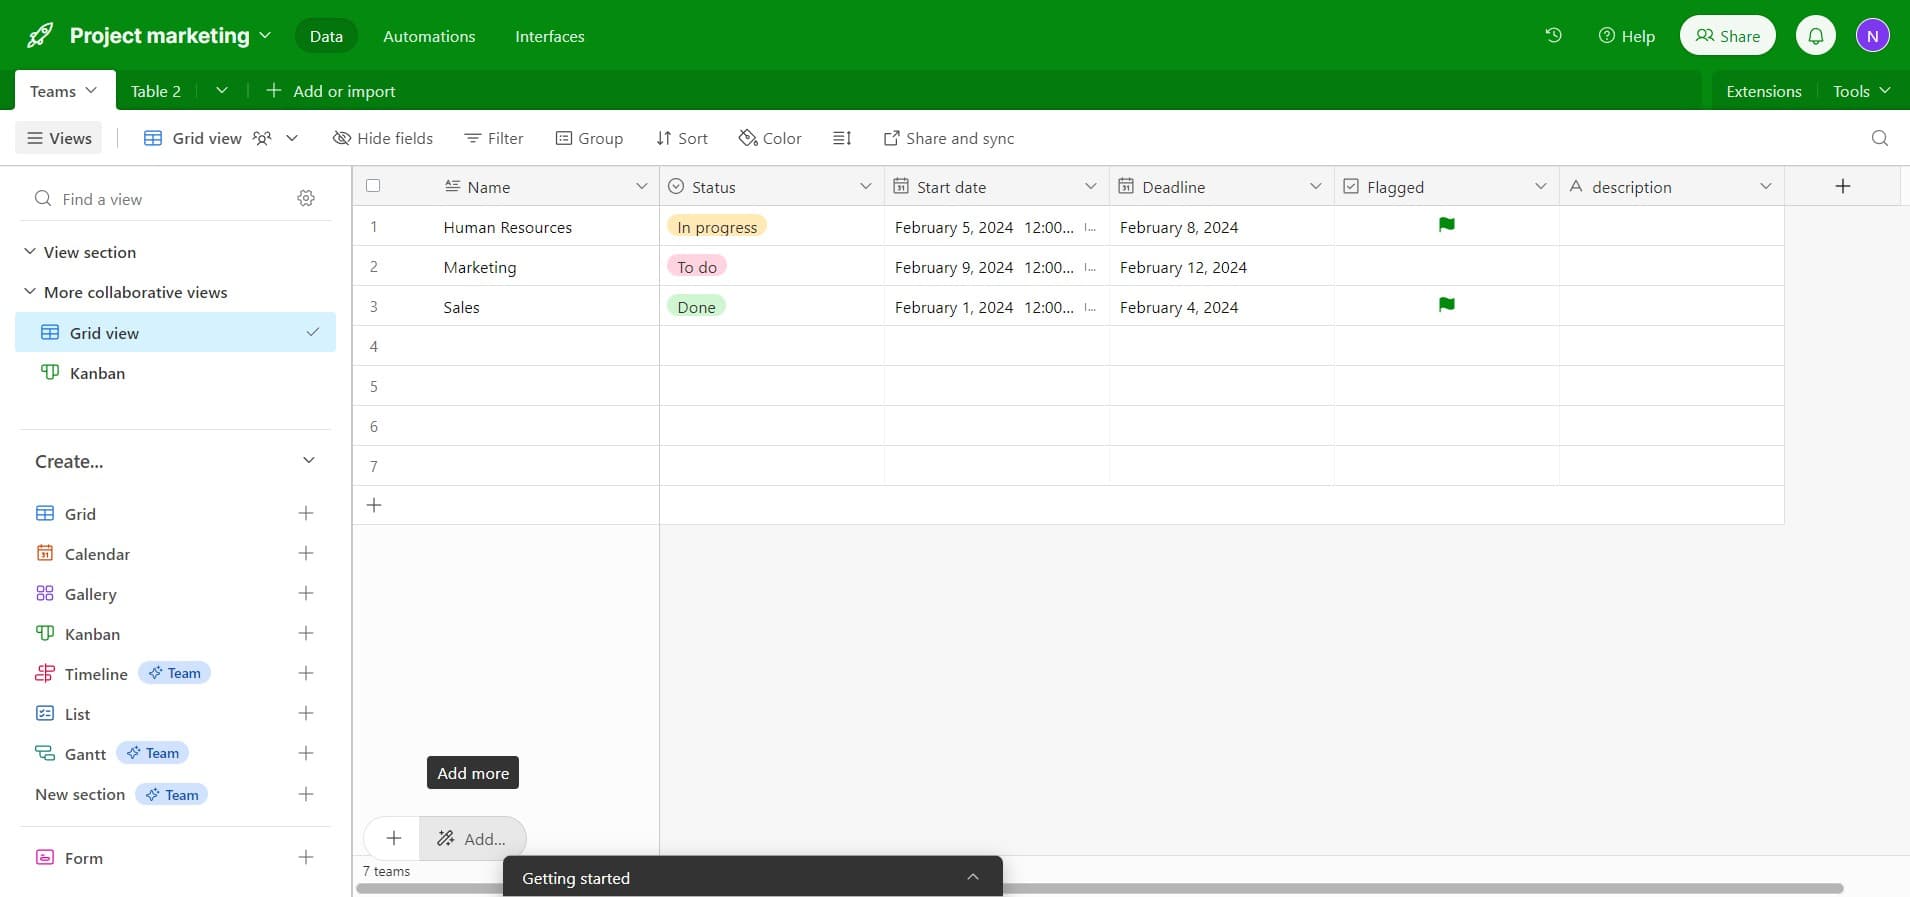This screenshot has width=1910, height=897.
Task: Uncheck Flagged for Human Resources row
Action: [x=1446, y=226]
